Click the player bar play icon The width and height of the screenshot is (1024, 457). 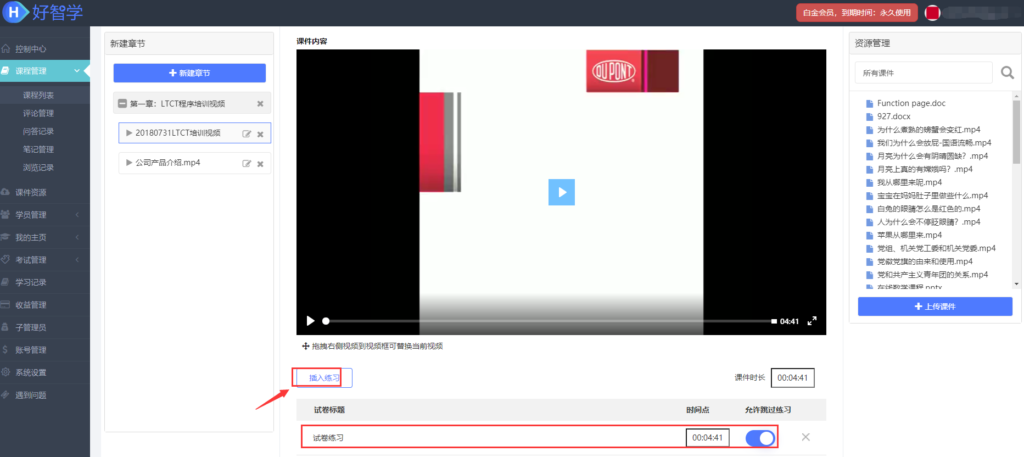point(310,321)
